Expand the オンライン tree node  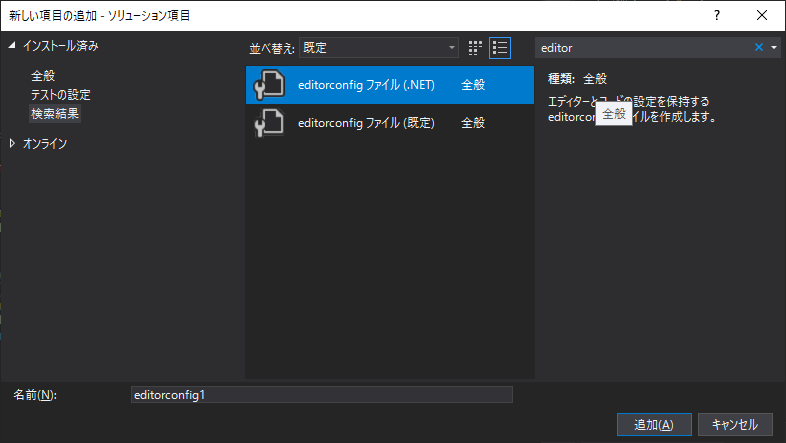click(x=12, y=143)
